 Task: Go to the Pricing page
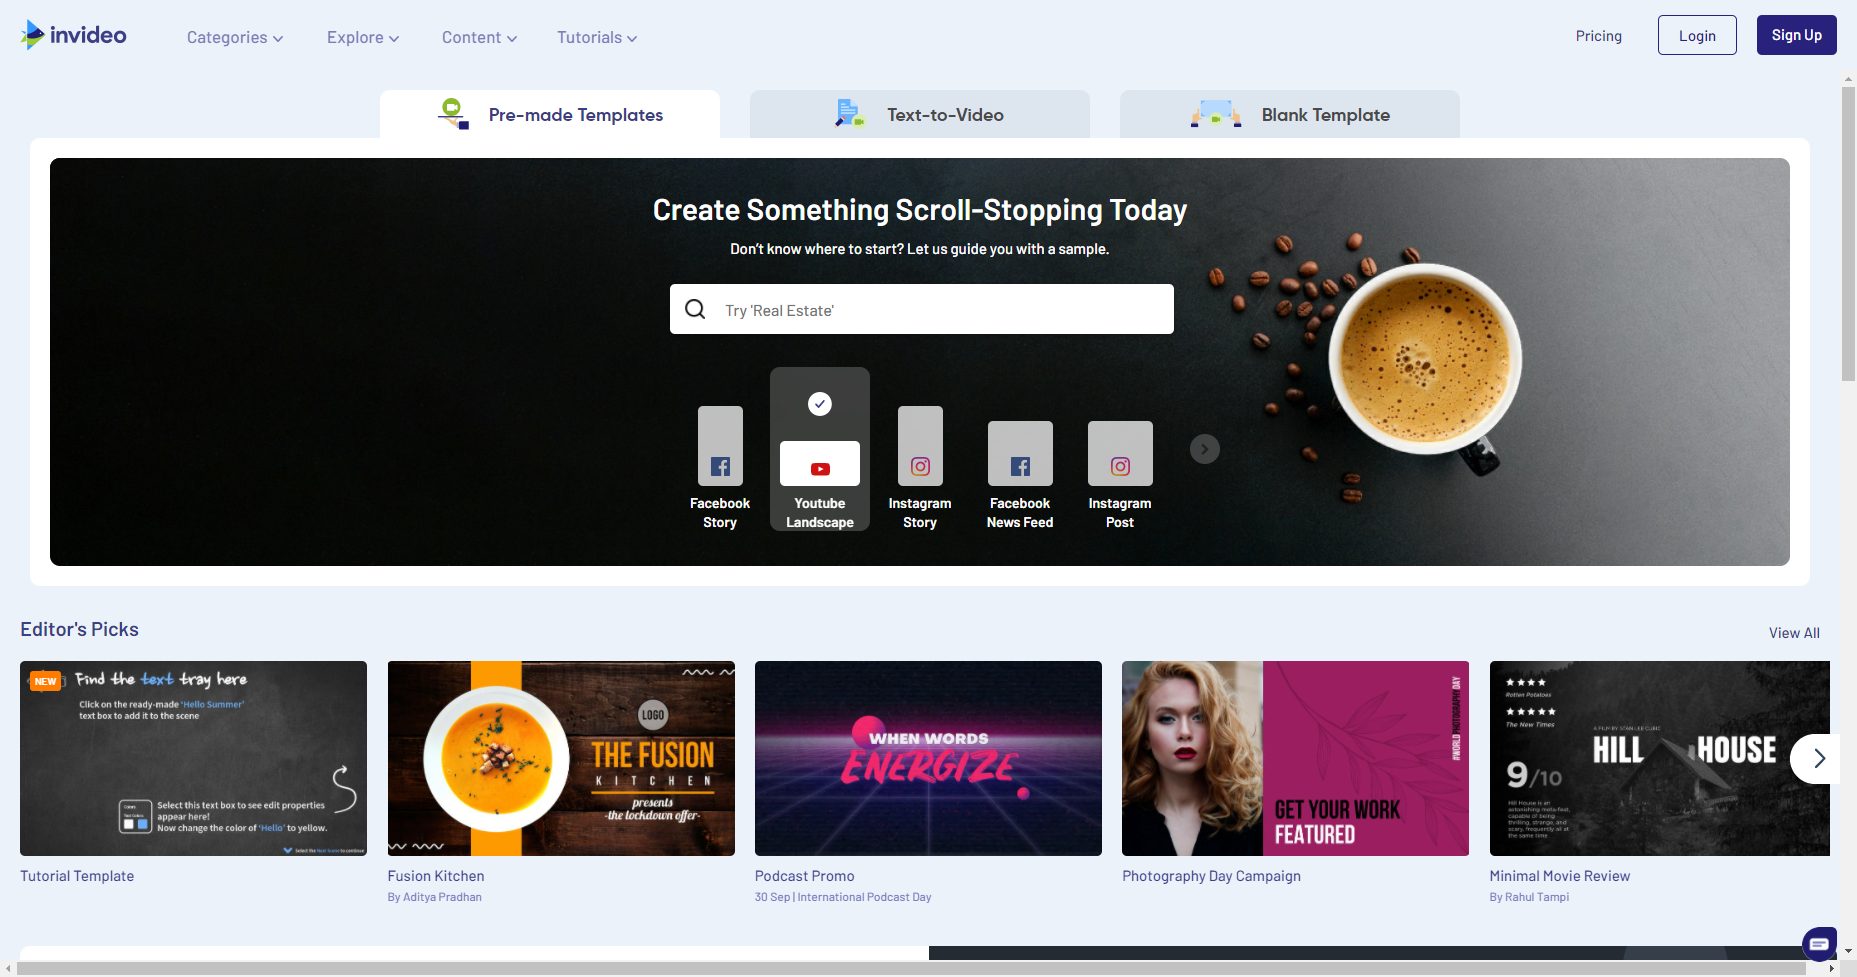(1598, 36)
